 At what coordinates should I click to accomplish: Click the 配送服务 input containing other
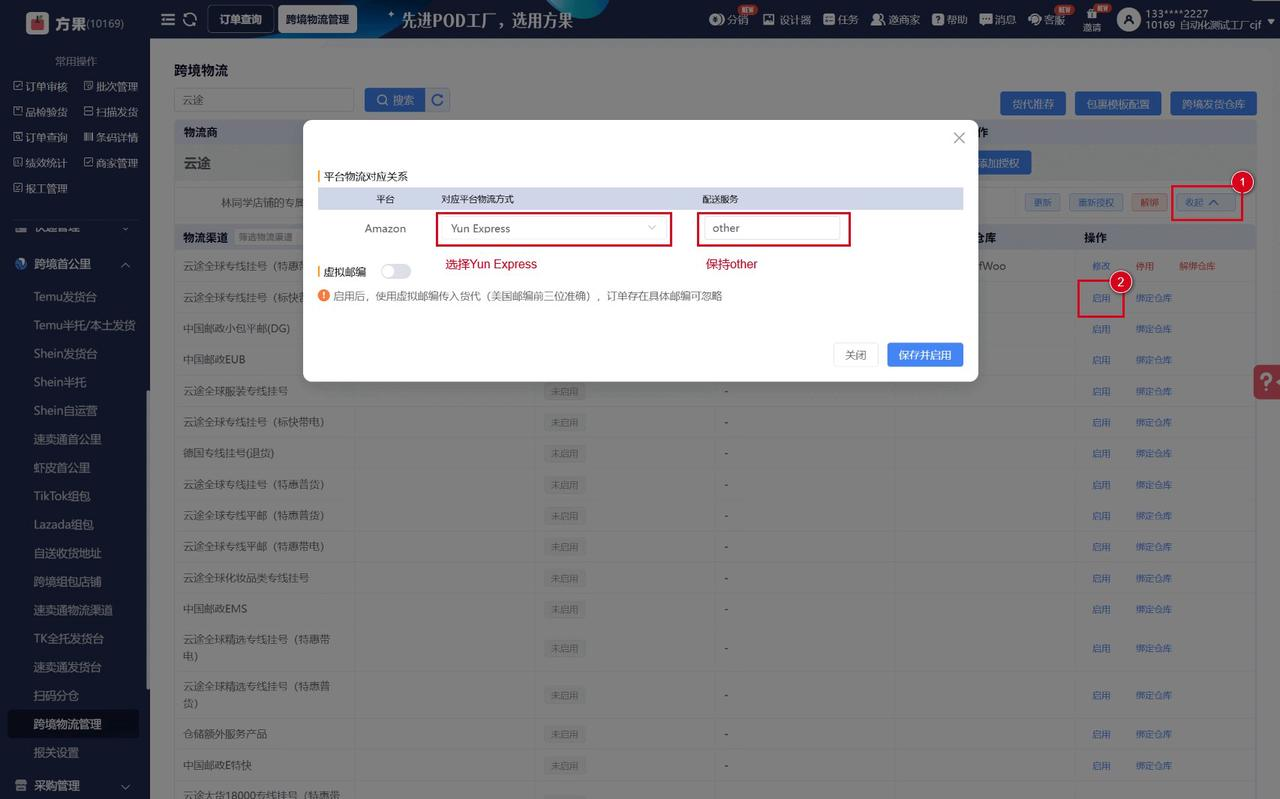point(772,228)
